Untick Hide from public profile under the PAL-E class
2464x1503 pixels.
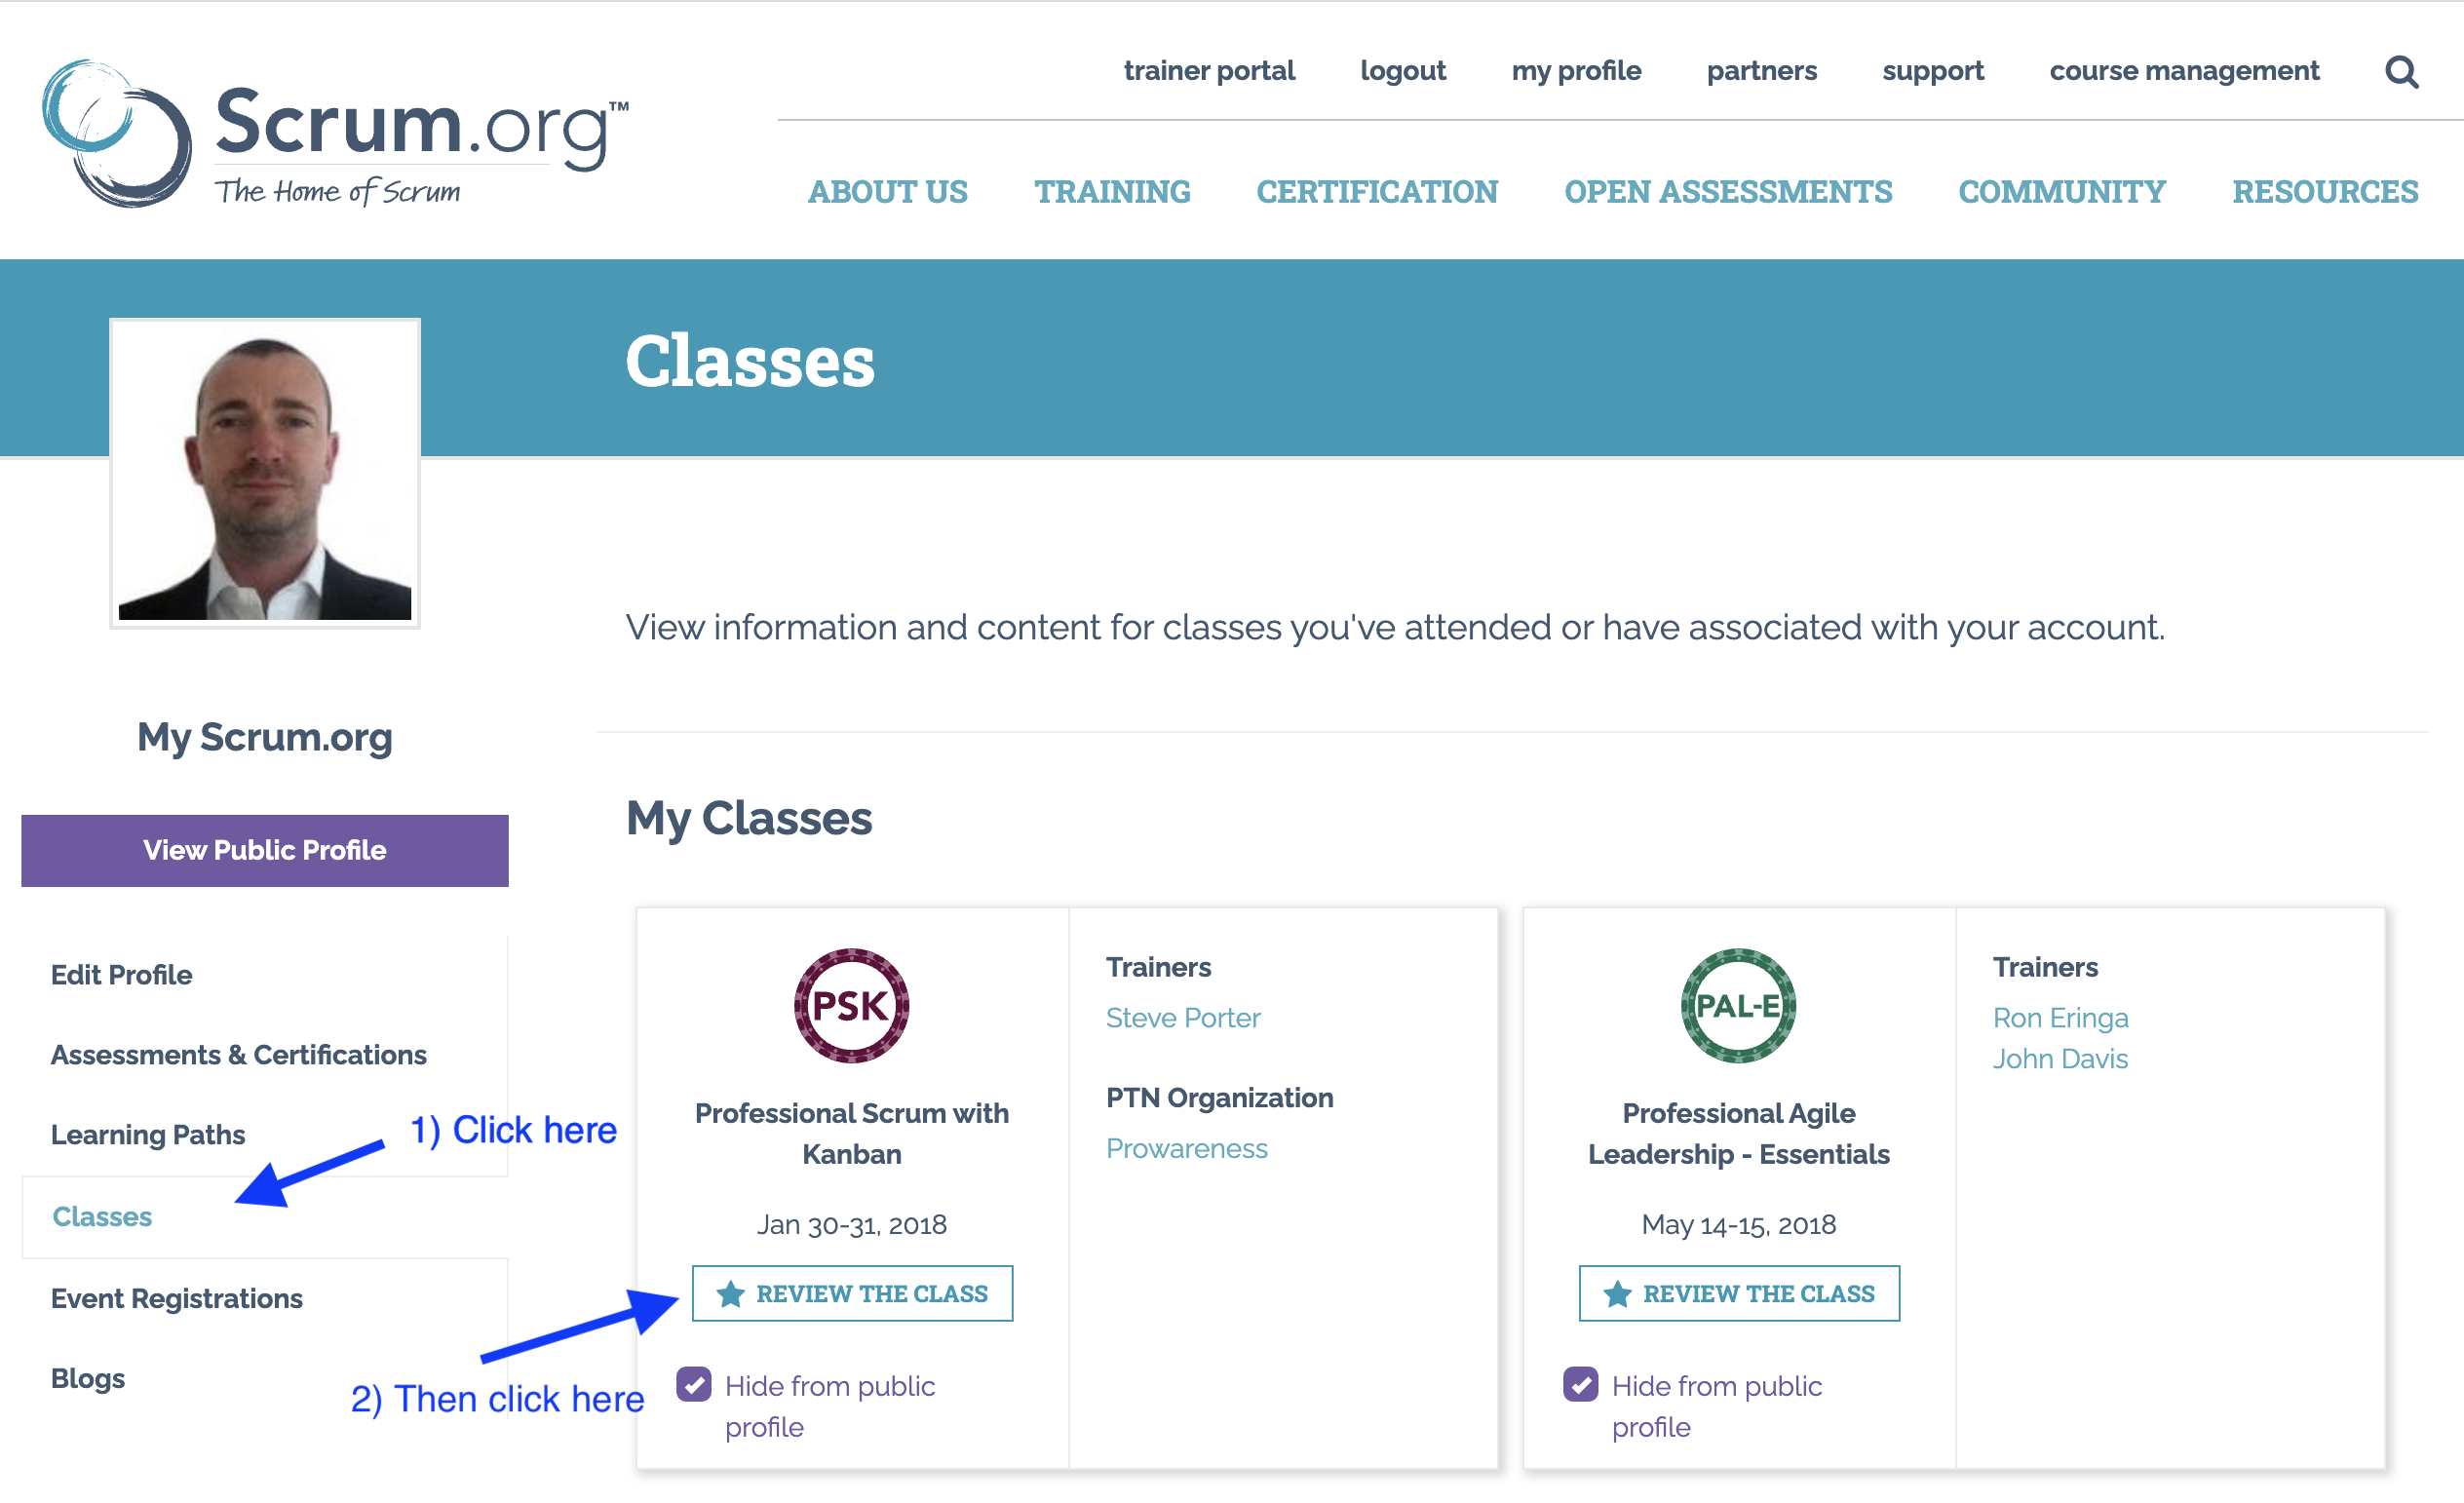click(x=1581, y=1385)
